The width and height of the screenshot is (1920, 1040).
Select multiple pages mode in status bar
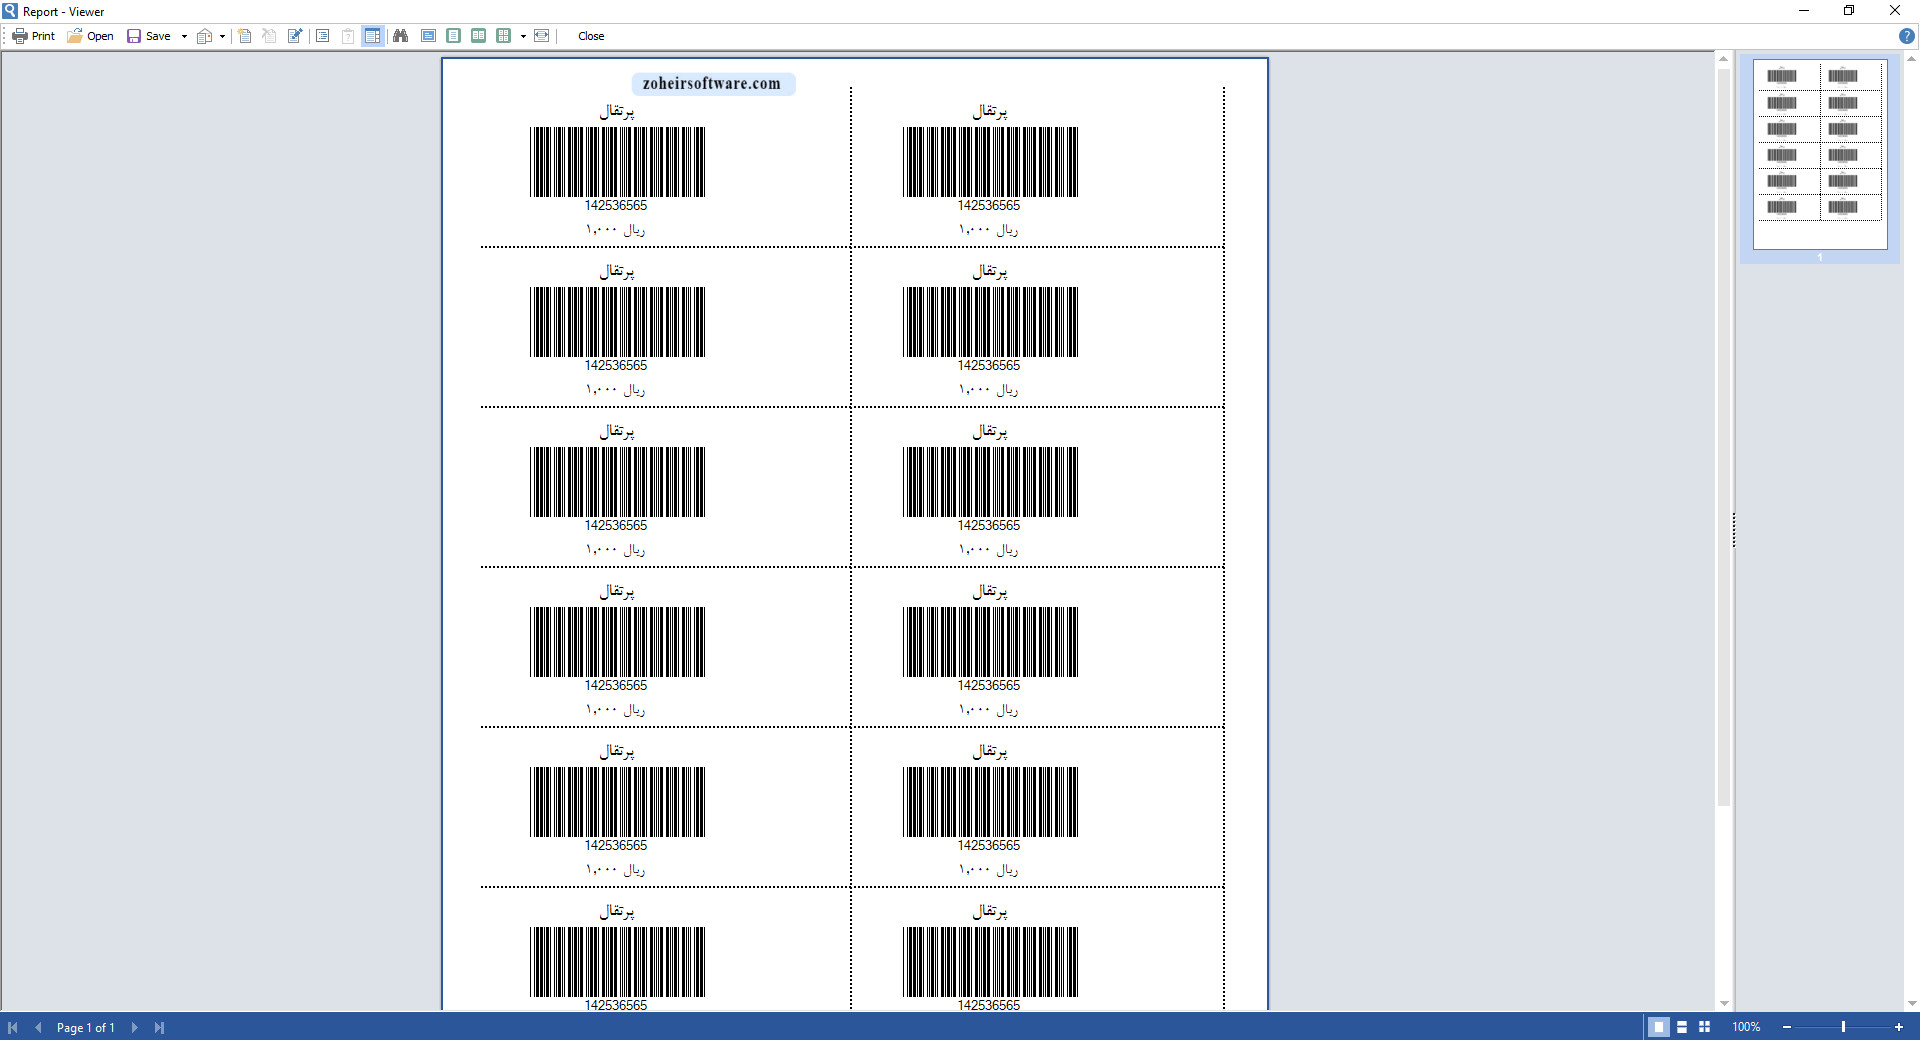(1705, 1027)
